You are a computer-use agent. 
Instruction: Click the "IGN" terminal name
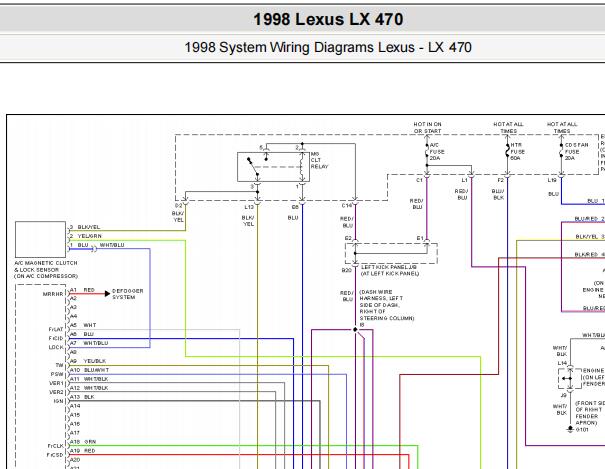[58, 401]
